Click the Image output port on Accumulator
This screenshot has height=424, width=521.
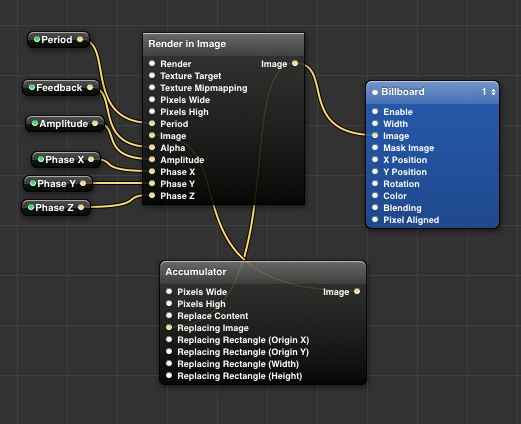(357, 291)
